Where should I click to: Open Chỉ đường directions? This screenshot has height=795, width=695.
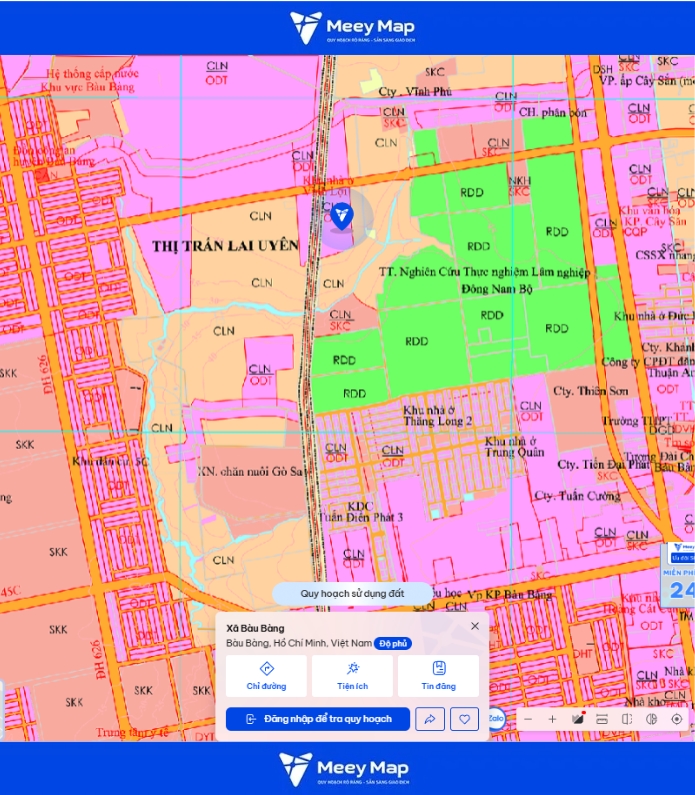pos(266,676)
